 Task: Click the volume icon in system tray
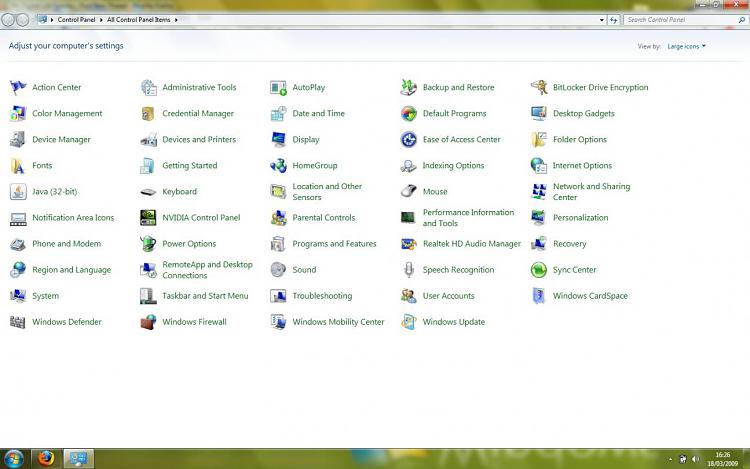(695, 459)
